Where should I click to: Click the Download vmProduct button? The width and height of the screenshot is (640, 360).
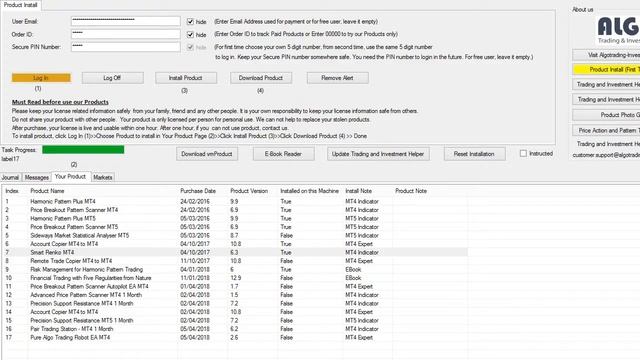(207, 154)
